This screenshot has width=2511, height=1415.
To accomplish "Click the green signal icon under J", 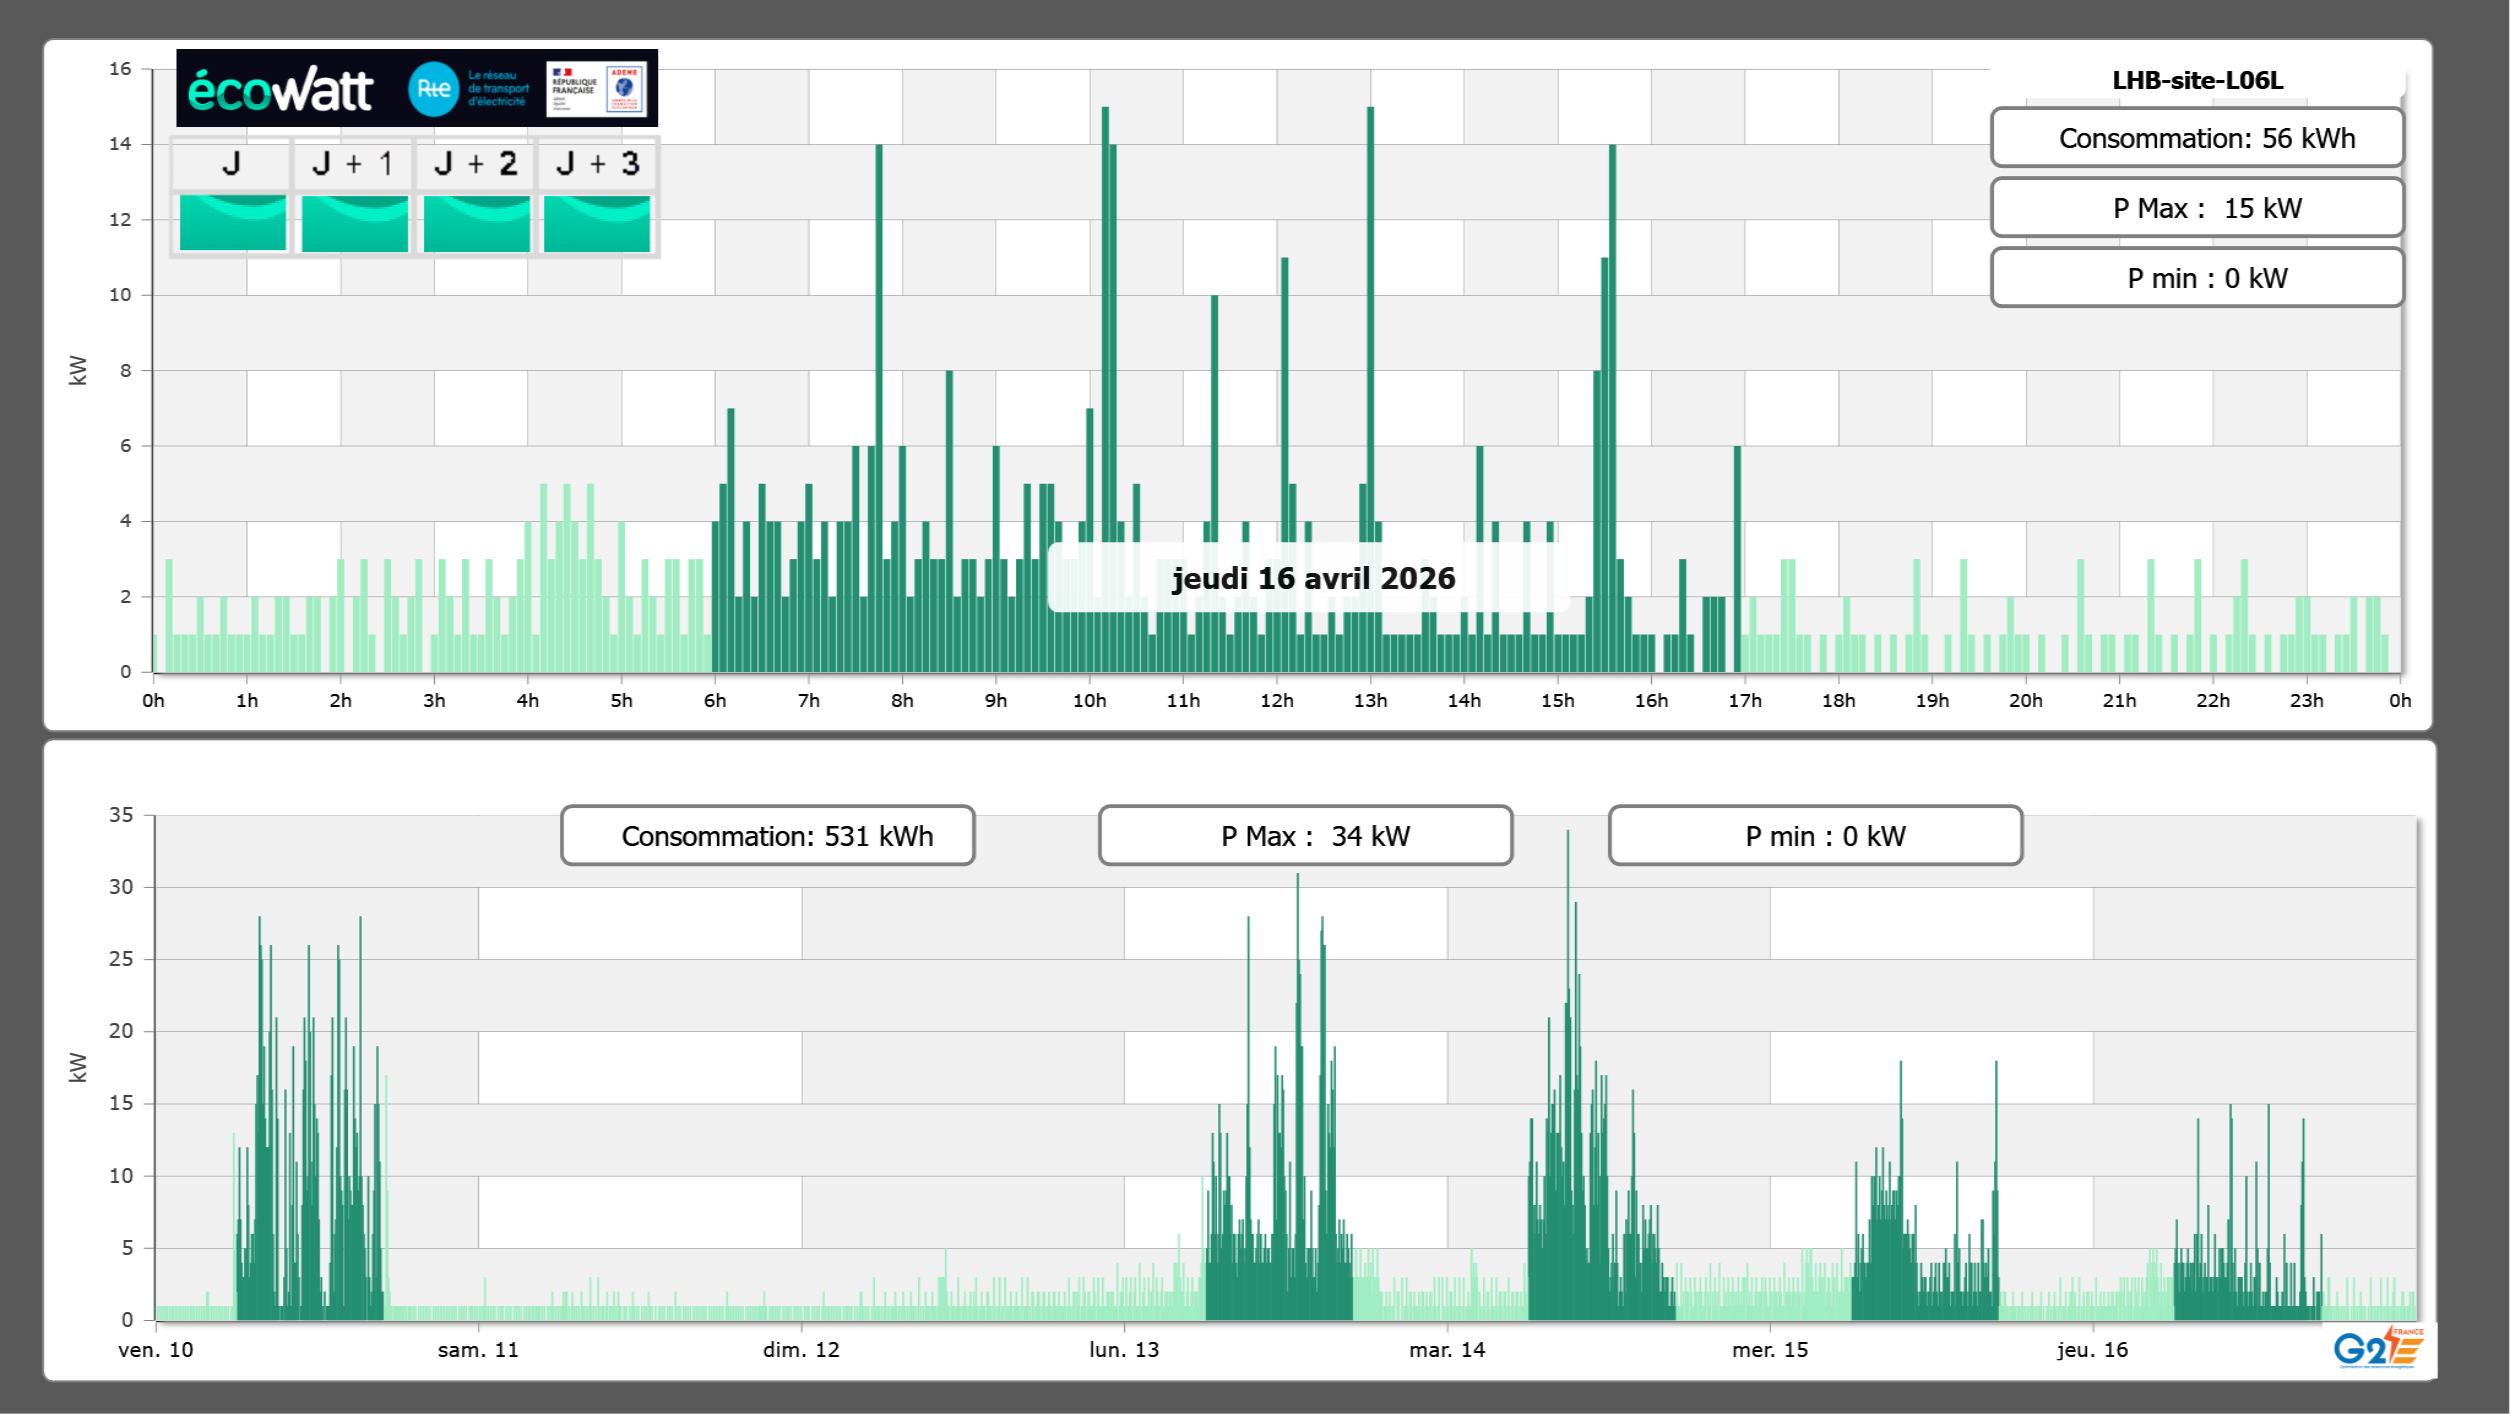I will tap(232, 222).
